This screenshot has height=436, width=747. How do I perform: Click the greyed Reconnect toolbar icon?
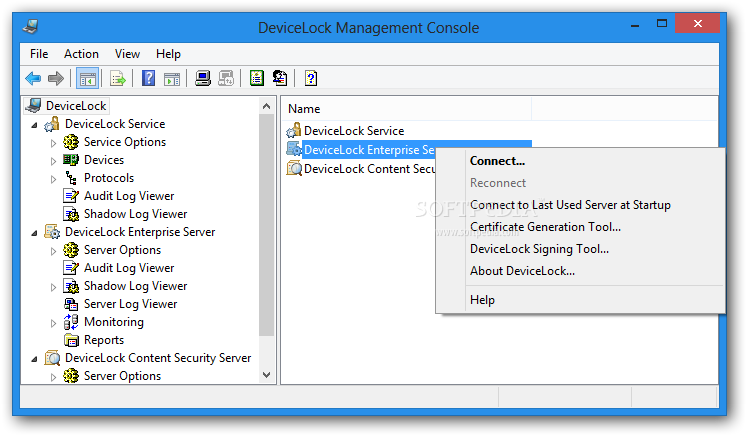(x=226, y=78)
